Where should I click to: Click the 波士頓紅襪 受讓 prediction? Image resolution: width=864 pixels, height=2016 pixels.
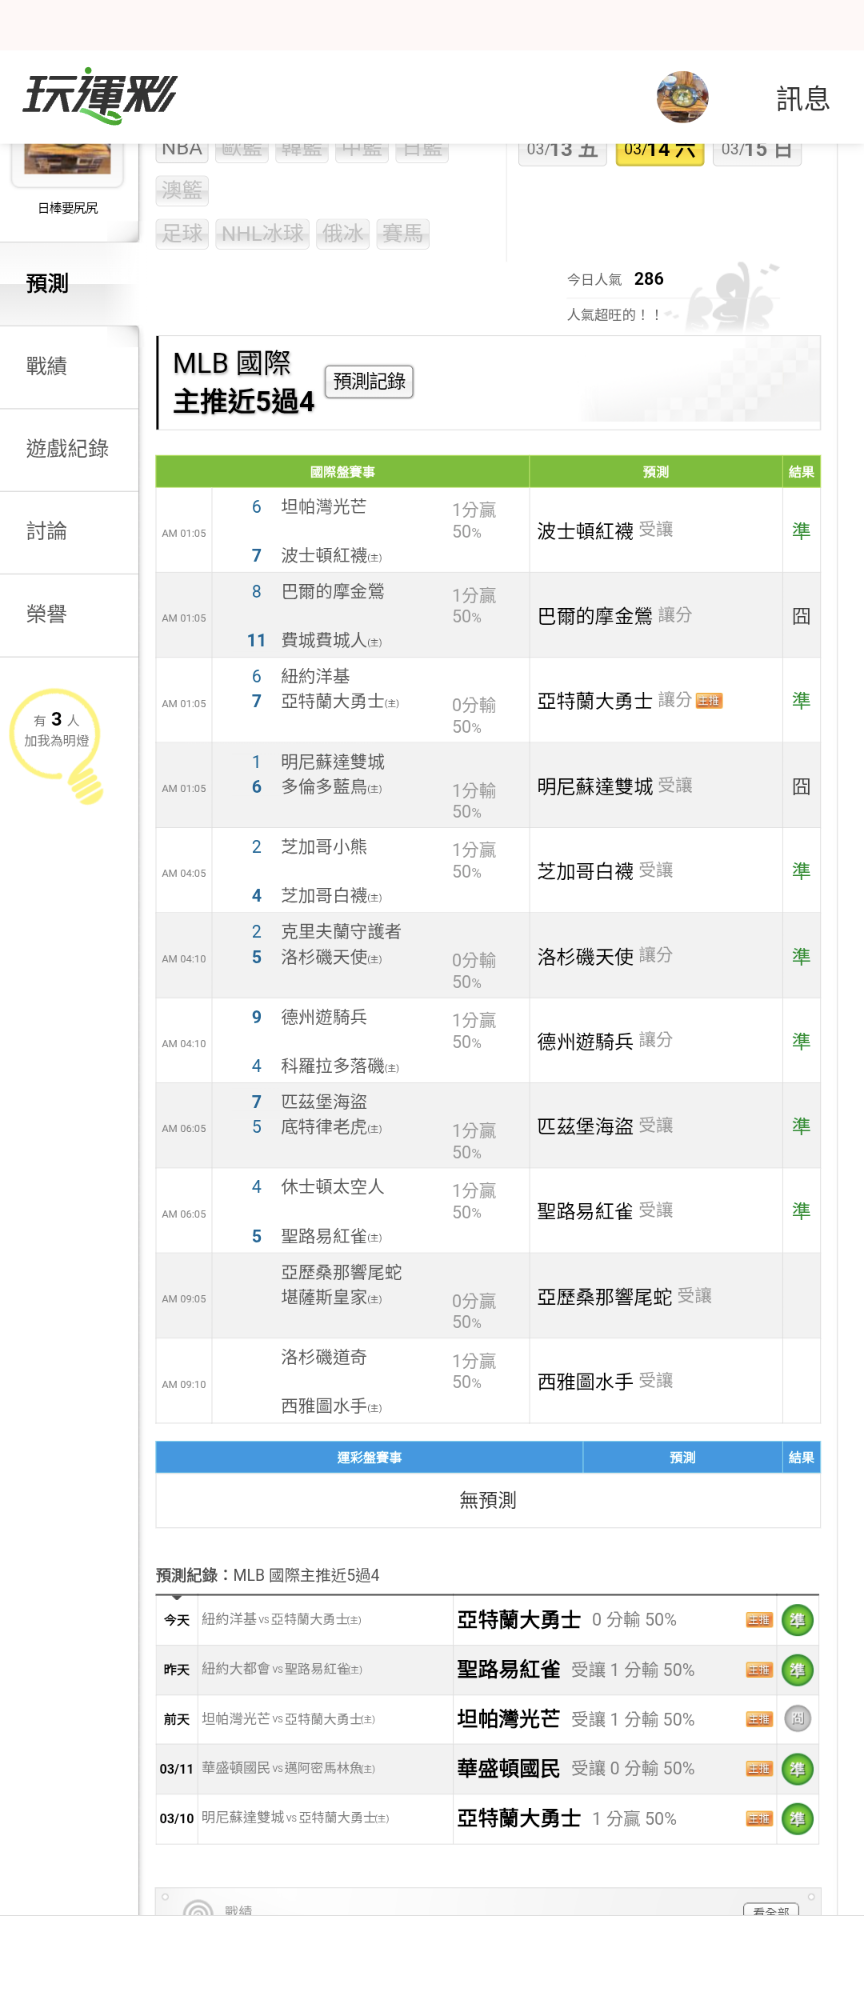pos(604,531)
